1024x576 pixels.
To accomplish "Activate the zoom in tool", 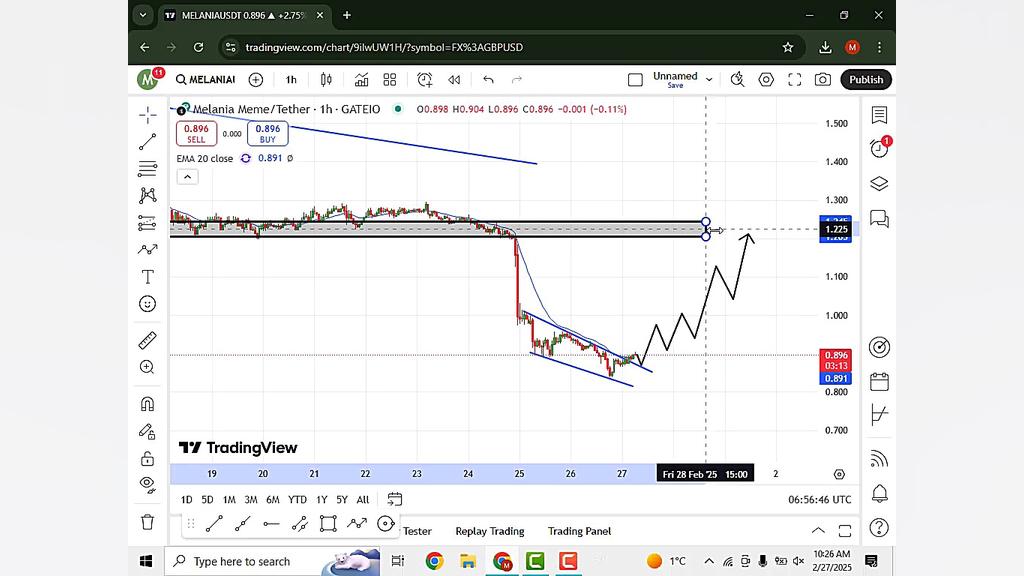I will (148, 367).
